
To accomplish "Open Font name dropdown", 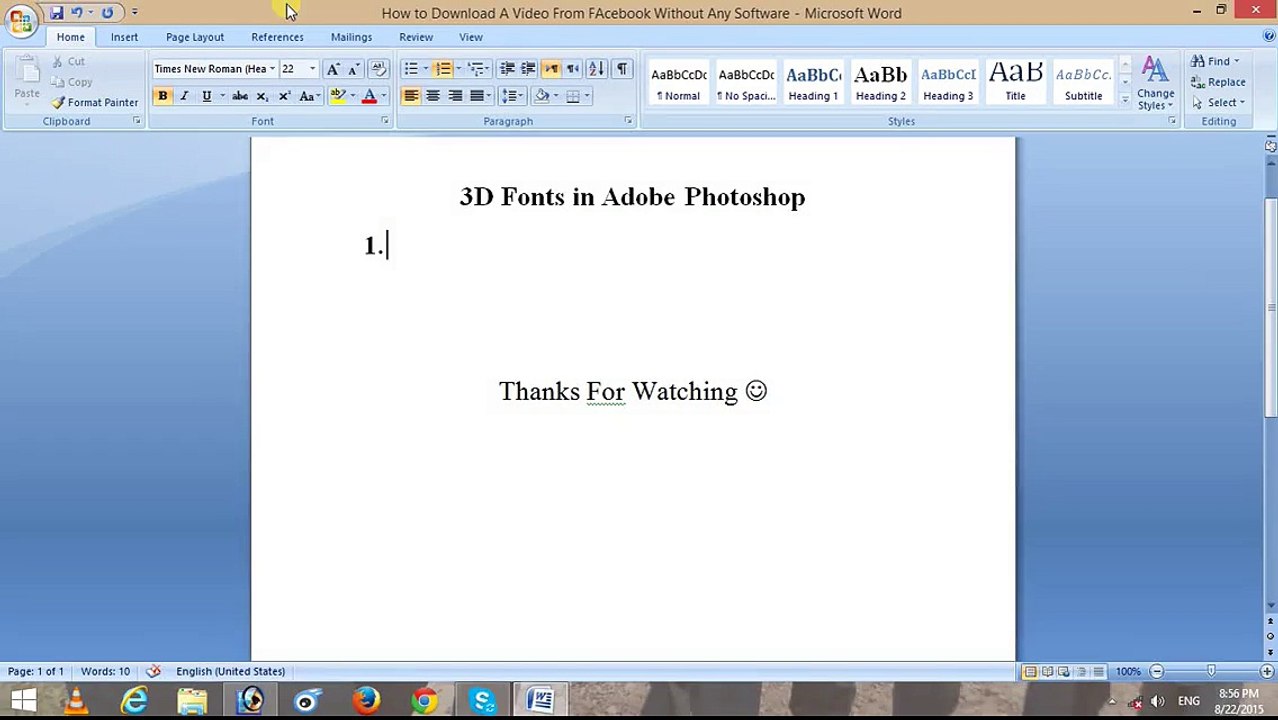I will (272, 69).
